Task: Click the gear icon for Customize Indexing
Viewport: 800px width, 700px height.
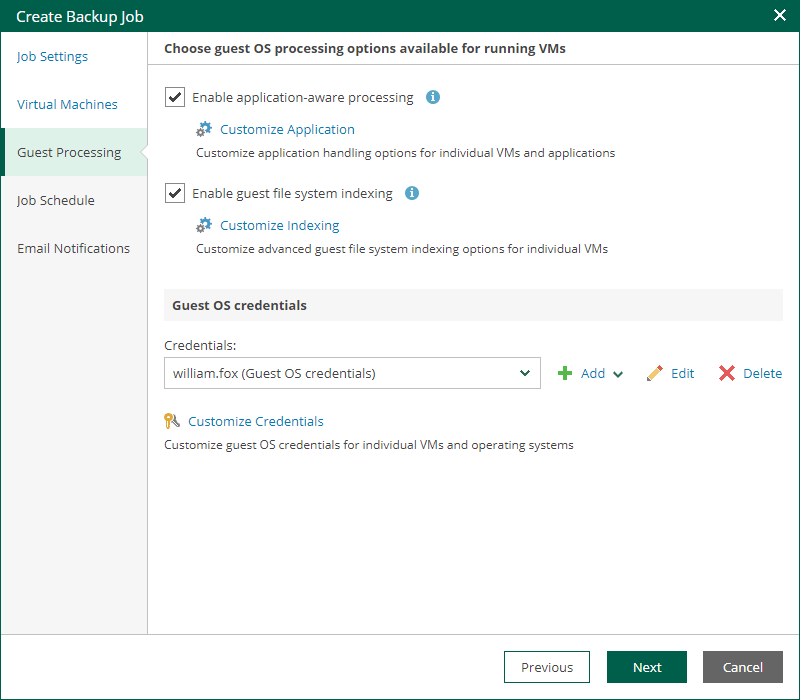Action: 204,225
